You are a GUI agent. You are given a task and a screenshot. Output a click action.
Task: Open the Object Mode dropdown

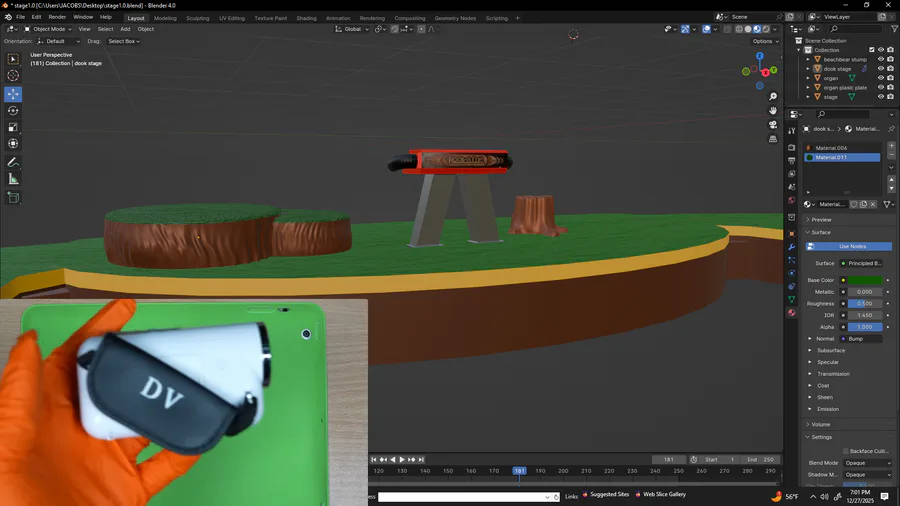[48, 29]
